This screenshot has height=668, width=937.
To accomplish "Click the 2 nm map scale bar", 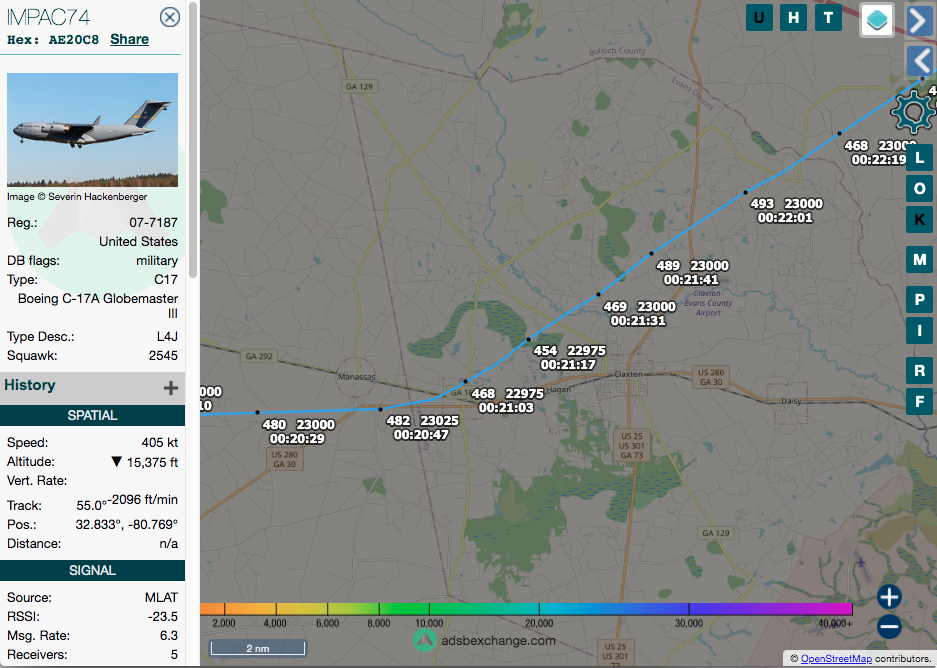I will point(258,648).
